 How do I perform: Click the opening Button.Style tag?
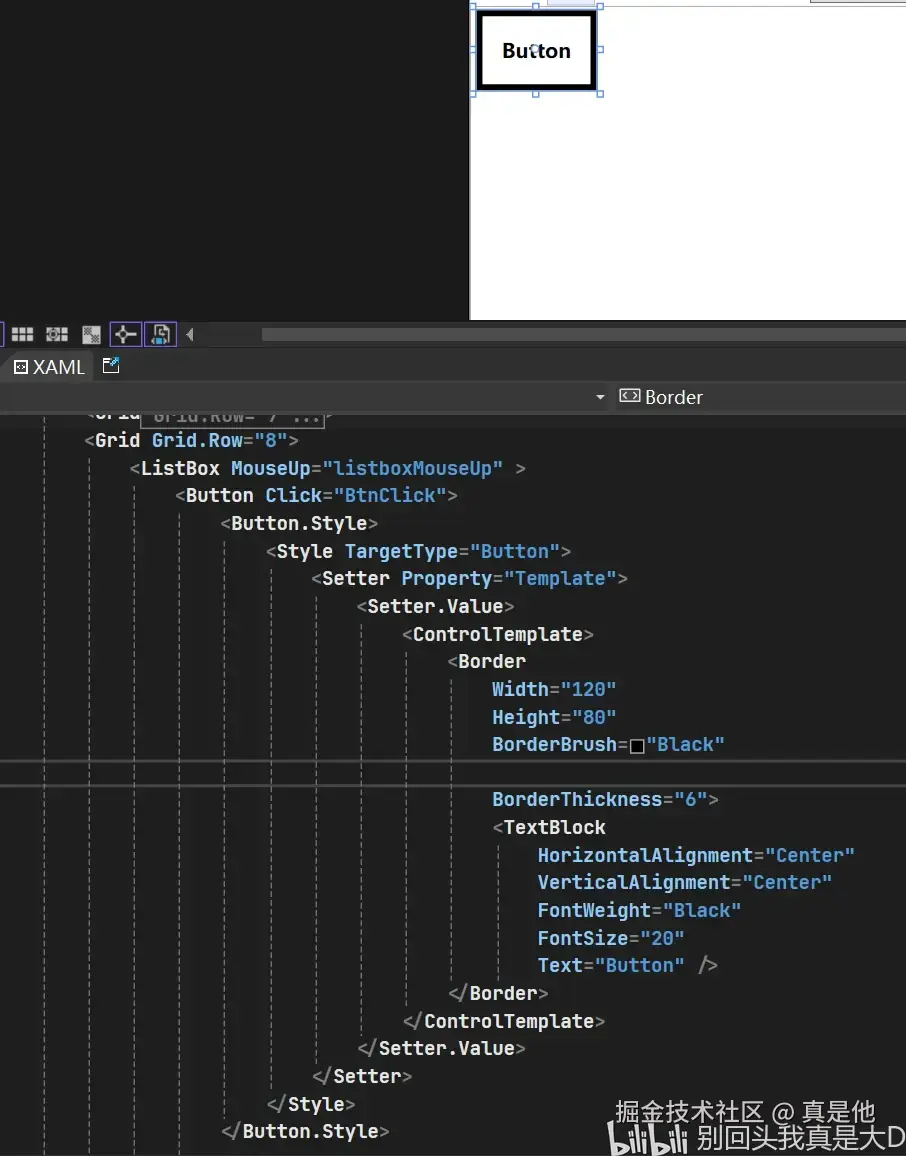(299, 523)
